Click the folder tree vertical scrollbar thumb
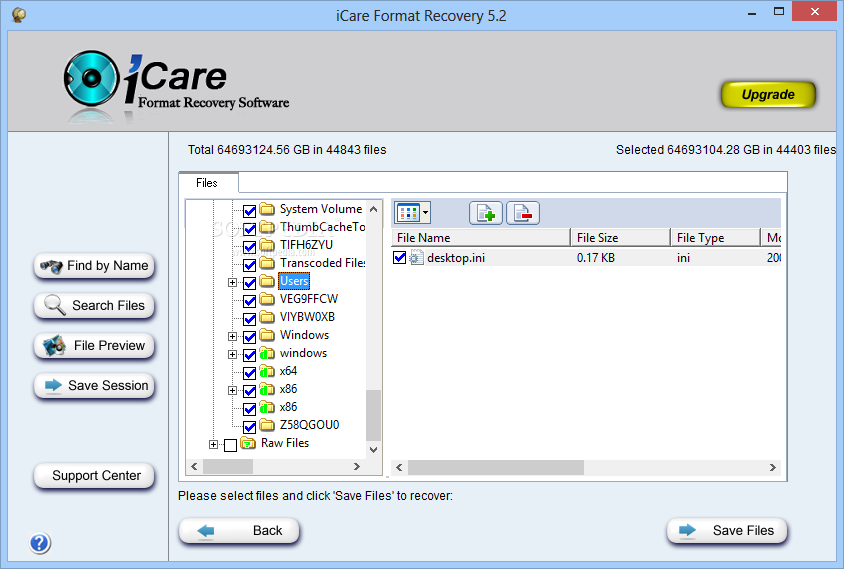 [374, 415]
